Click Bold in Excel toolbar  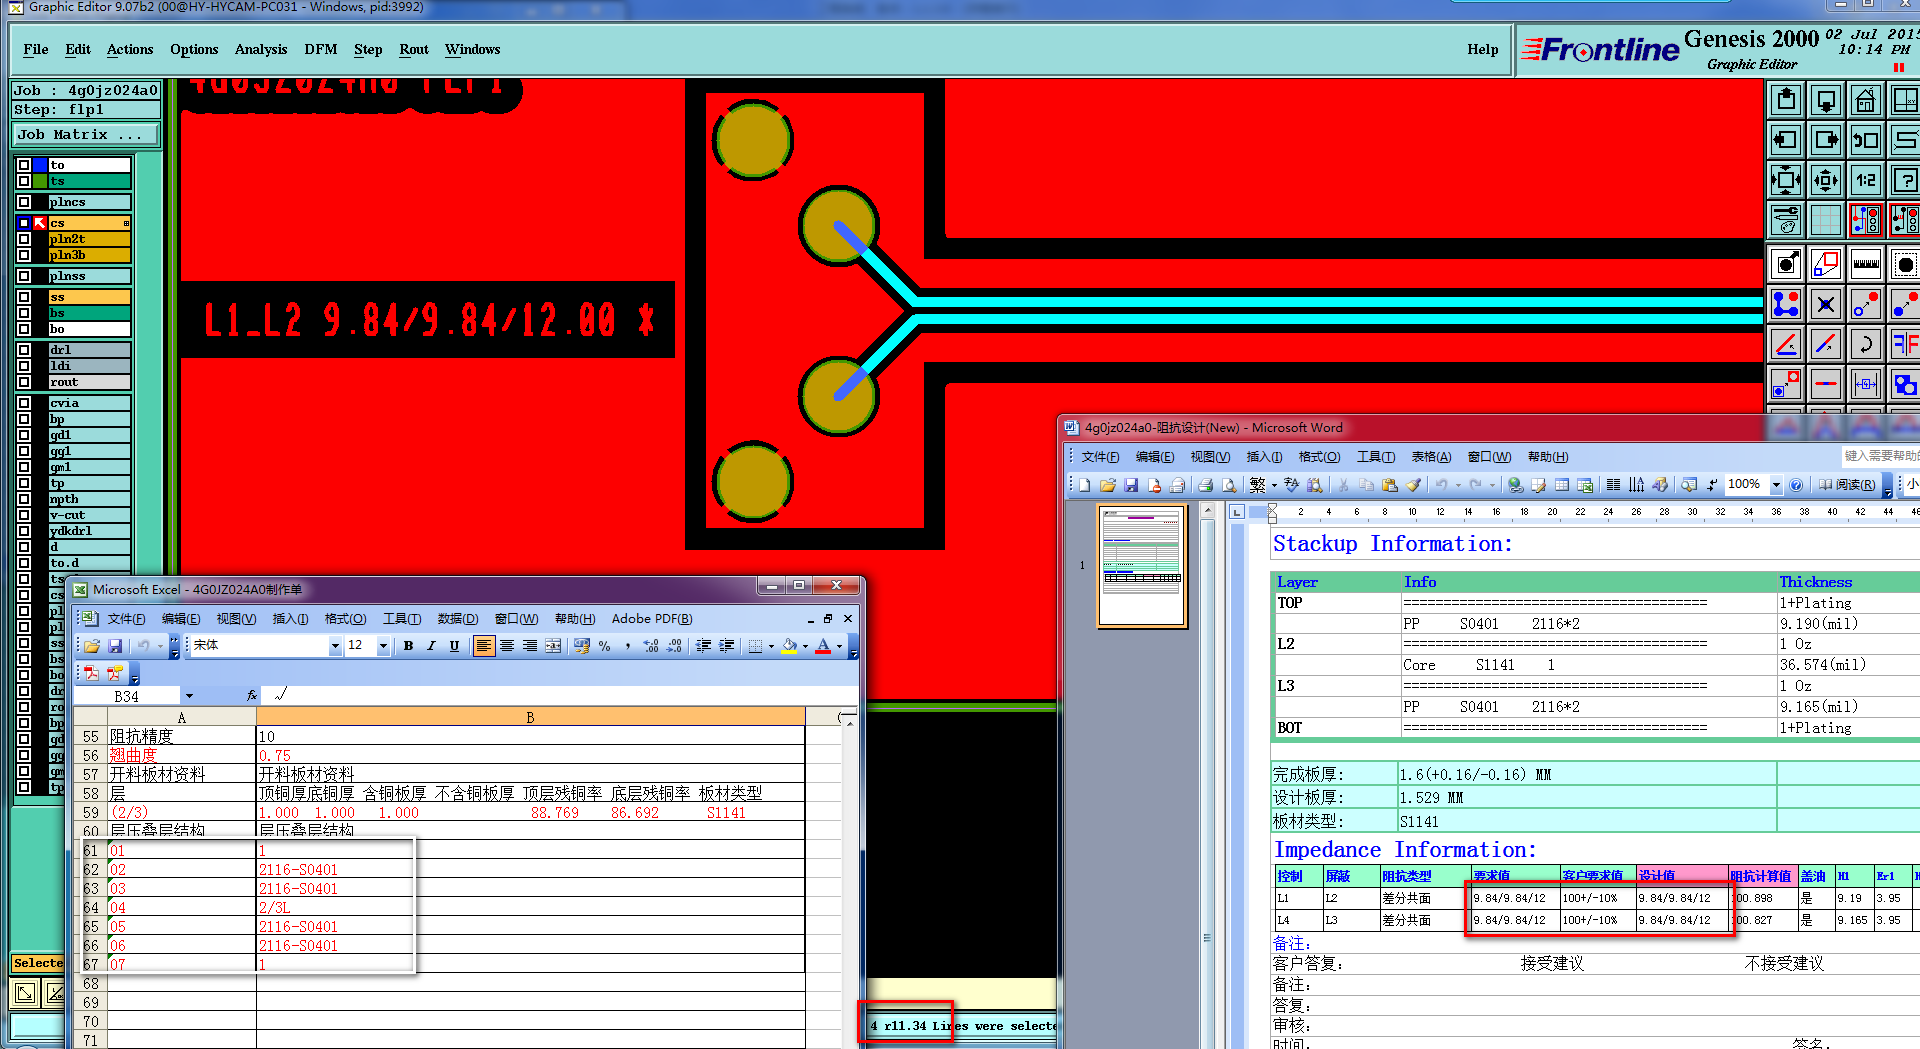click(408, 646)
